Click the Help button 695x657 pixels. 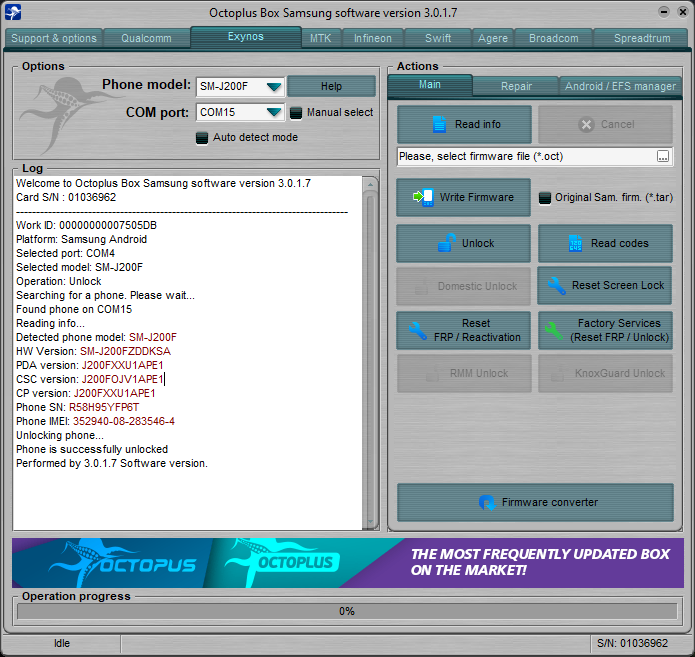tap(331, 86)
